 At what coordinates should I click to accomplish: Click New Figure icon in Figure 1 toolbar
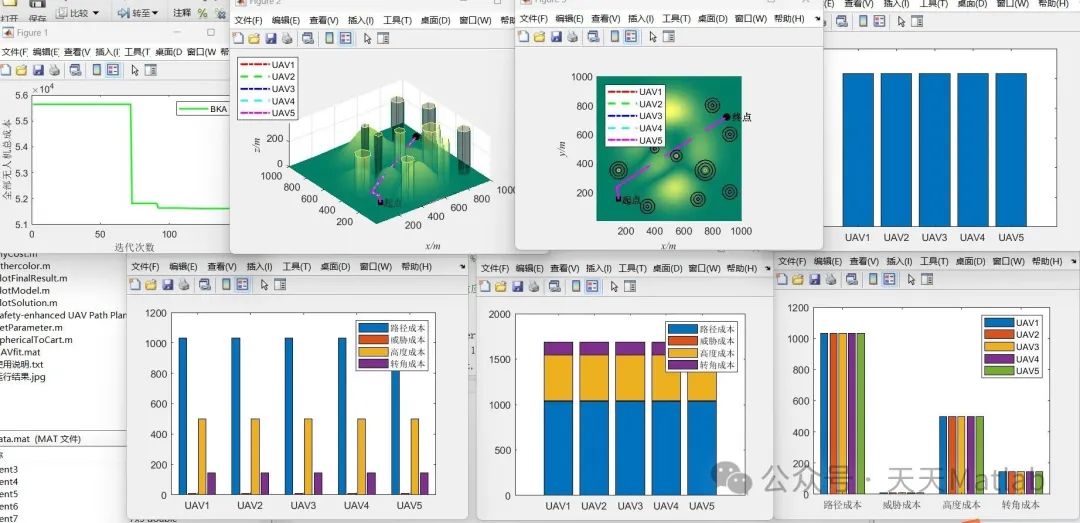tap(5, 70)
